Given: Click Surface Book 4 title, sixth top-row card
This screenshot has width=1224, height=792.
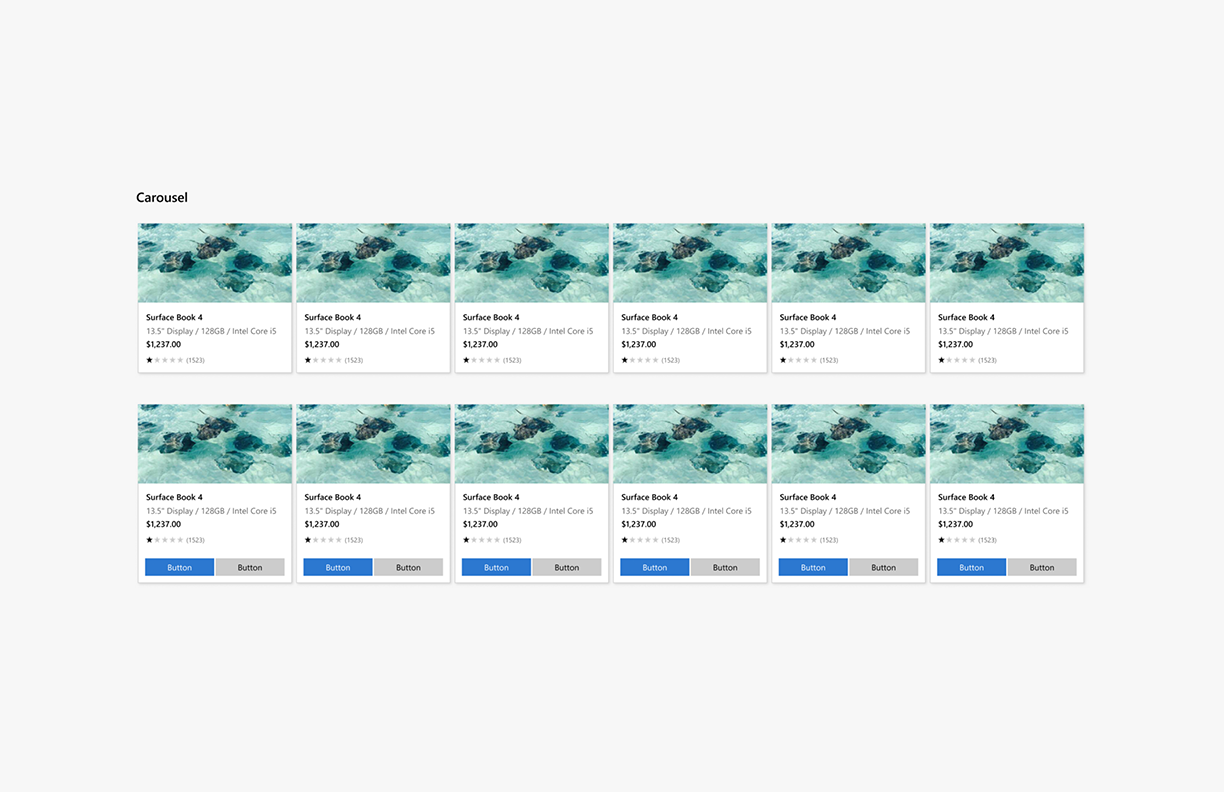Looking at the screenshot, I should [966, 317].
